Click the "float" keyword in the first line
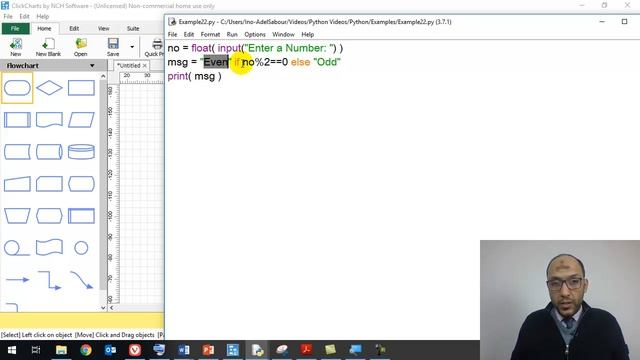Viewport: 640px width, 360px height. pos(201,48)
